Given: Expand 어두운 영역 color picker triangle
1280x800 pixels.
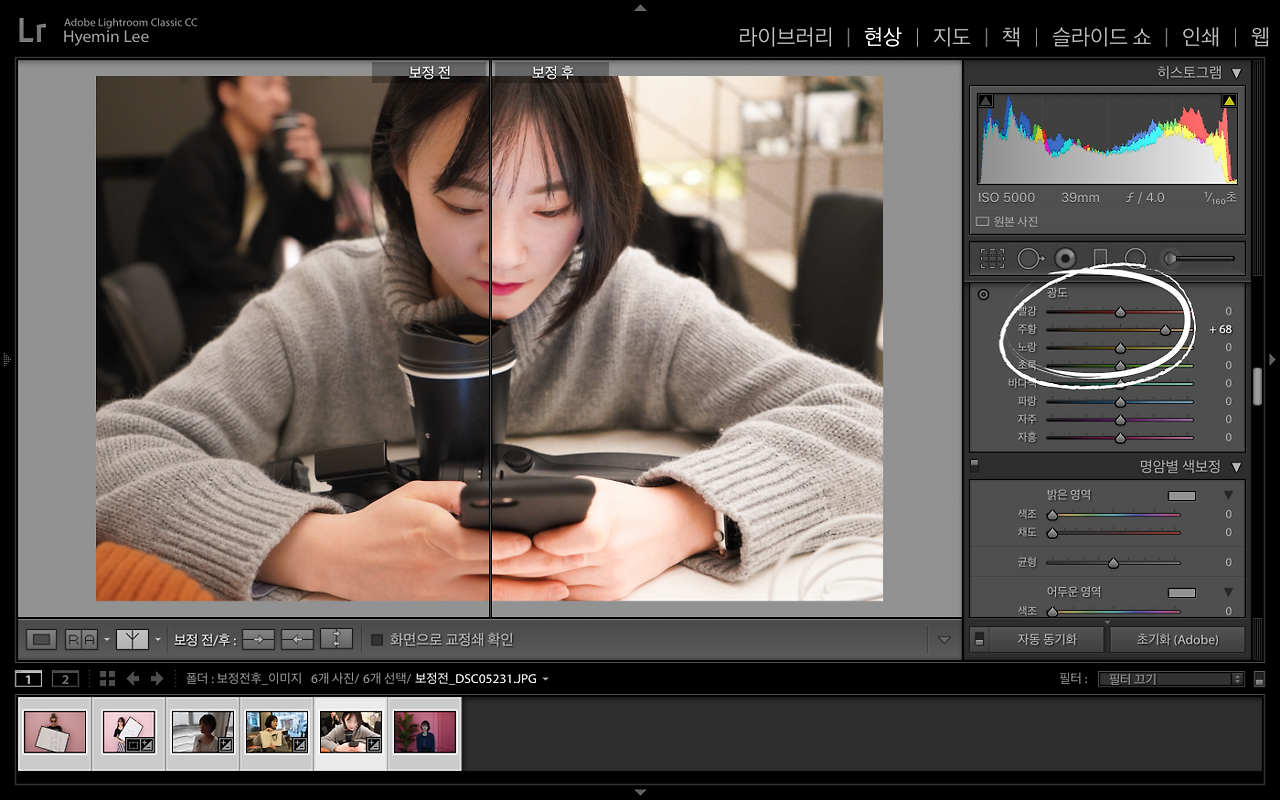Looking at the screenshot, I should click(1228, 592).
